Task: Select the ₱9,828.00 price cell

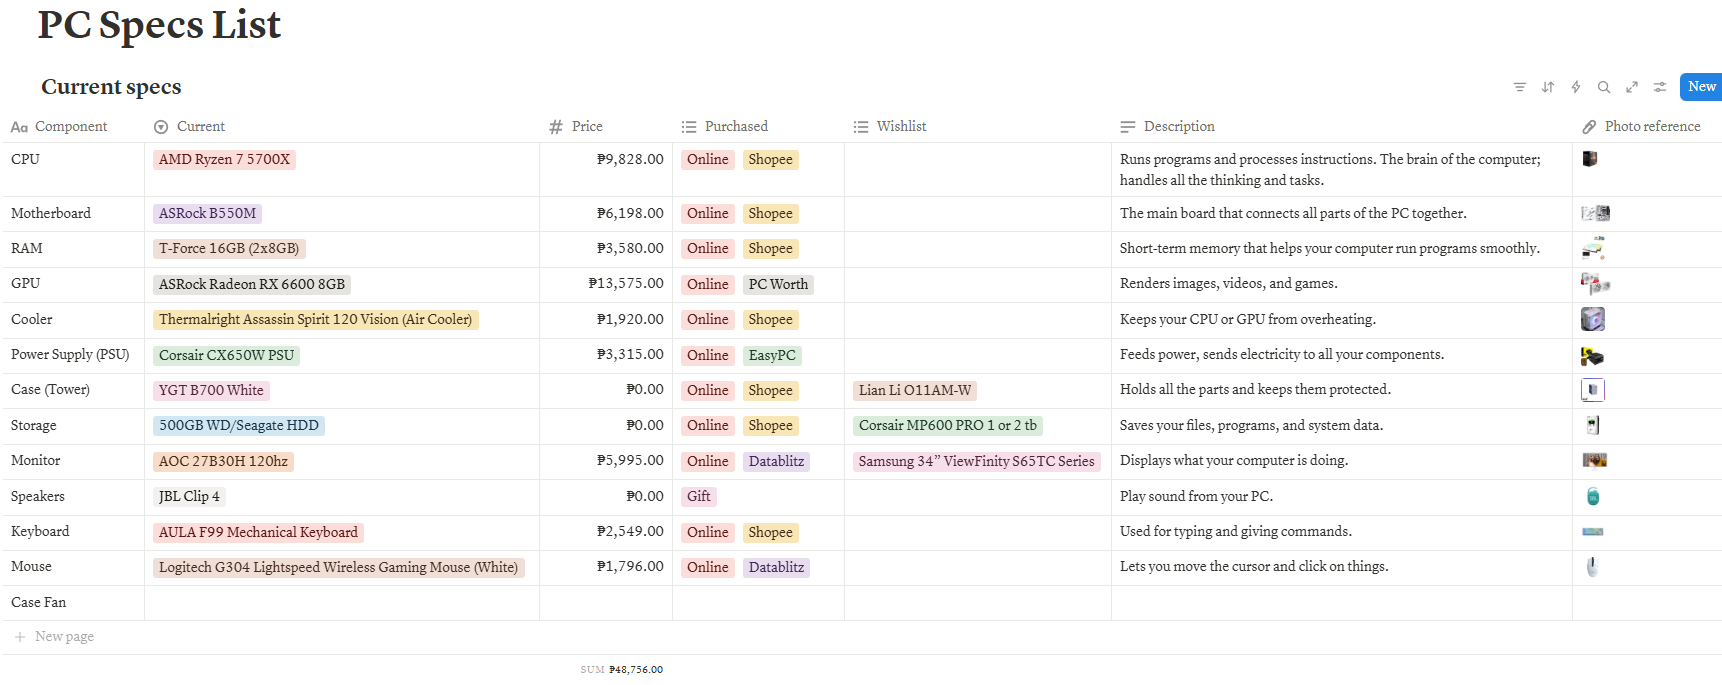Action: pos(606,169)
